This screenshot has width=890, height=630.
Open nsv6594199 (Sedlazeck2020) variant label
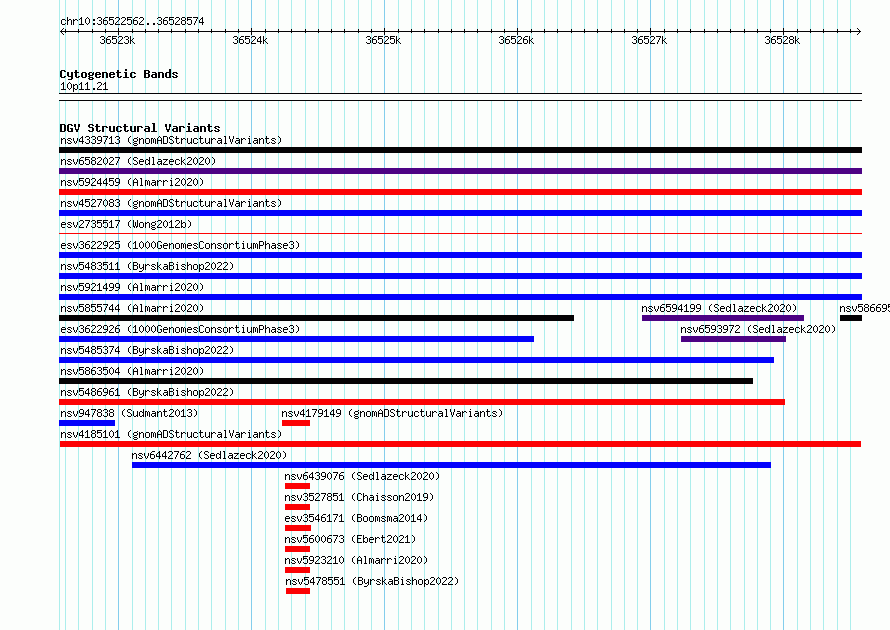(719, 308)
